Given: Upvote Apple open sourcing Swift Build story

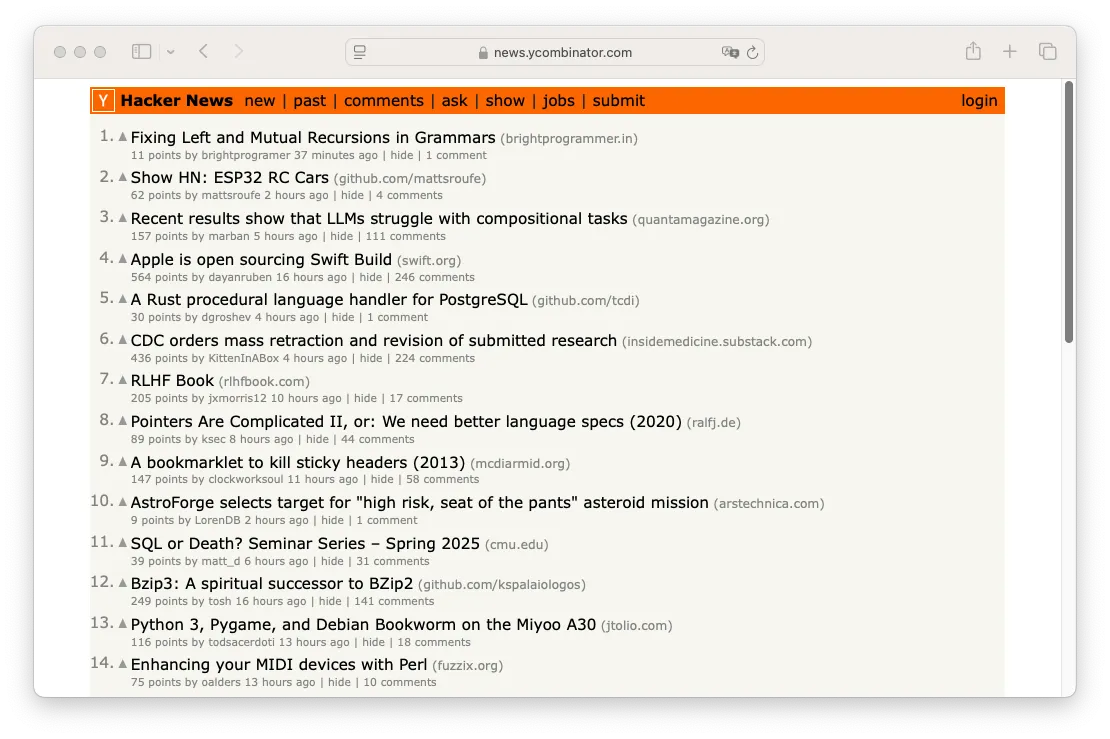Looking at the screenshot, I should pyautogui.click(x=122, y=259).
